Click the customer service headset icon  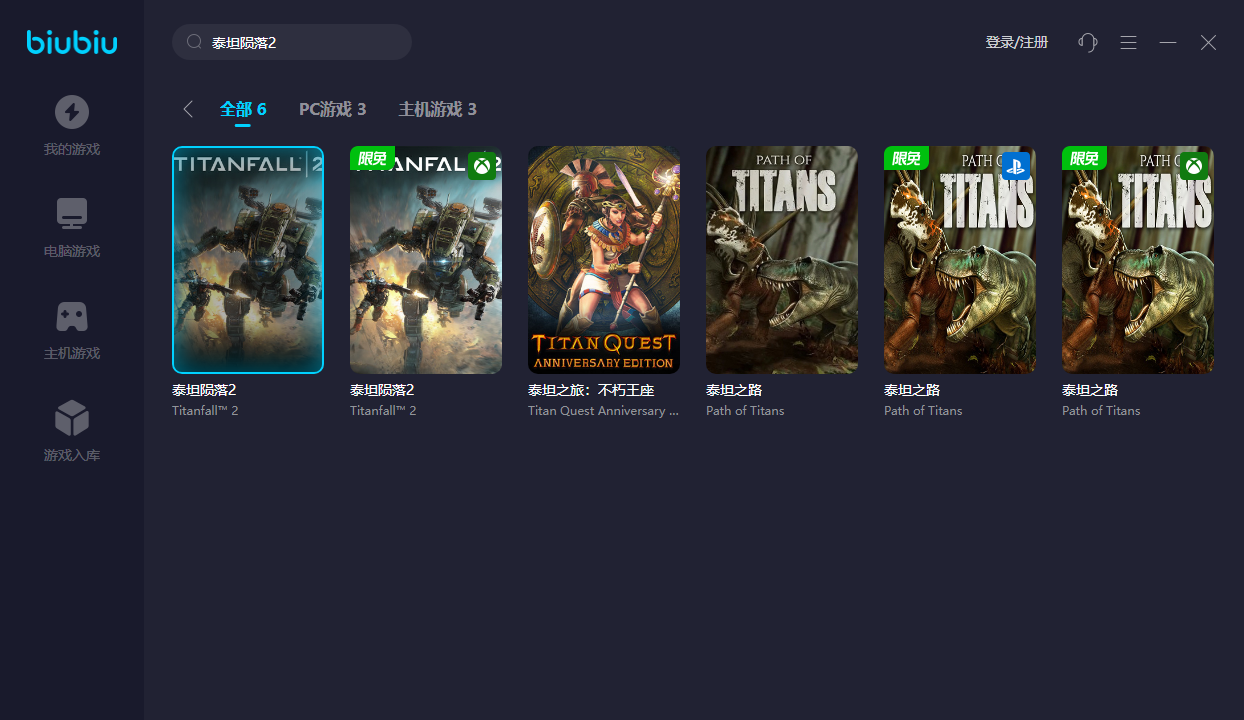(1088, 42)
